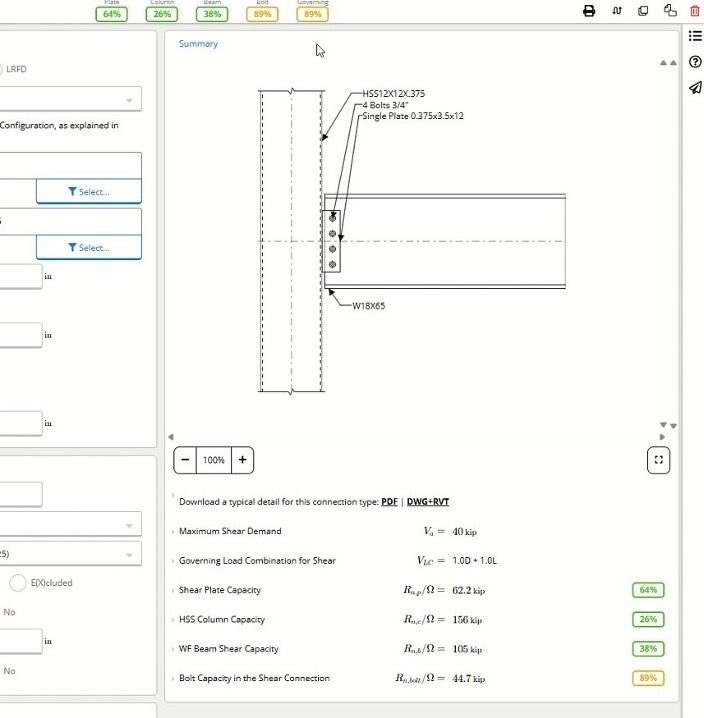
Task: Click the 44.7 kip bolt capacity value
Action: 468,678
